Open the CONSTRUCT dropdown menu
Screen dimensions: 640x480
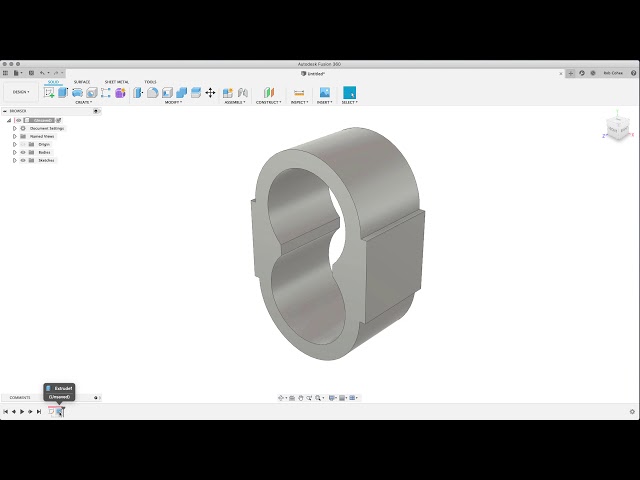(269, 102)
